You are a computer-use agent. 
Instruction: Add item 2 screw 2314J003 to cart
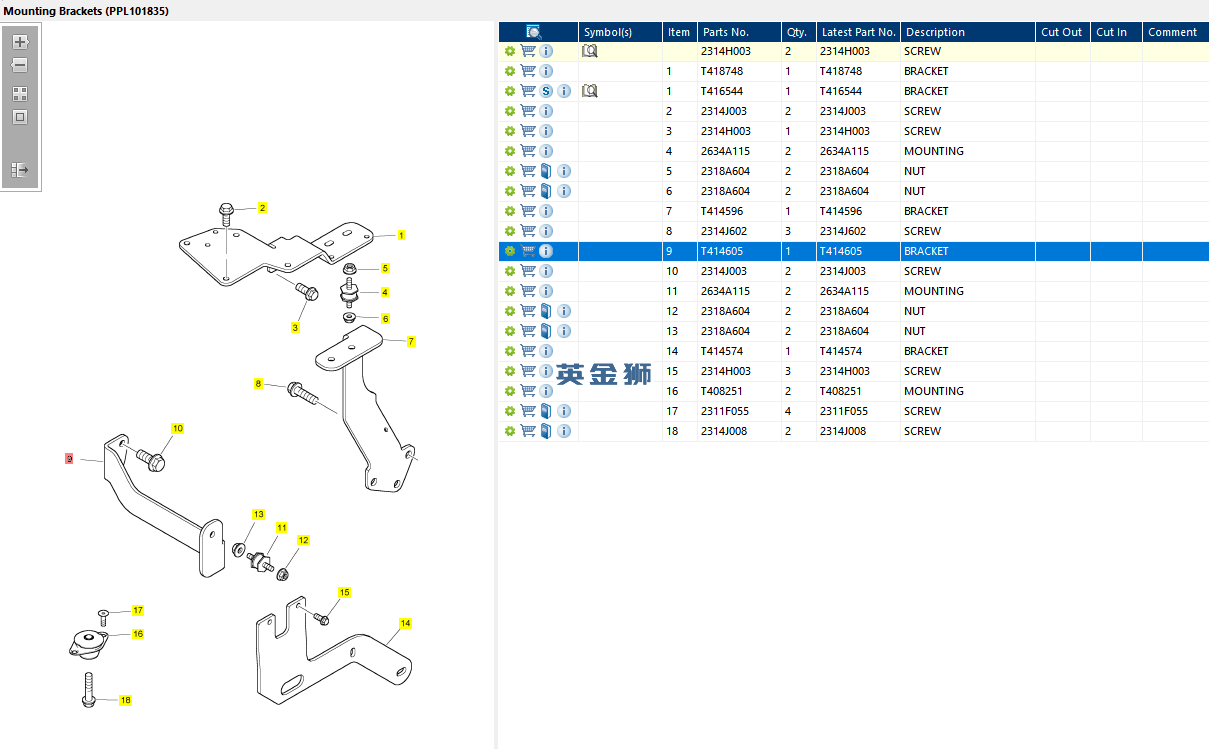528,111
